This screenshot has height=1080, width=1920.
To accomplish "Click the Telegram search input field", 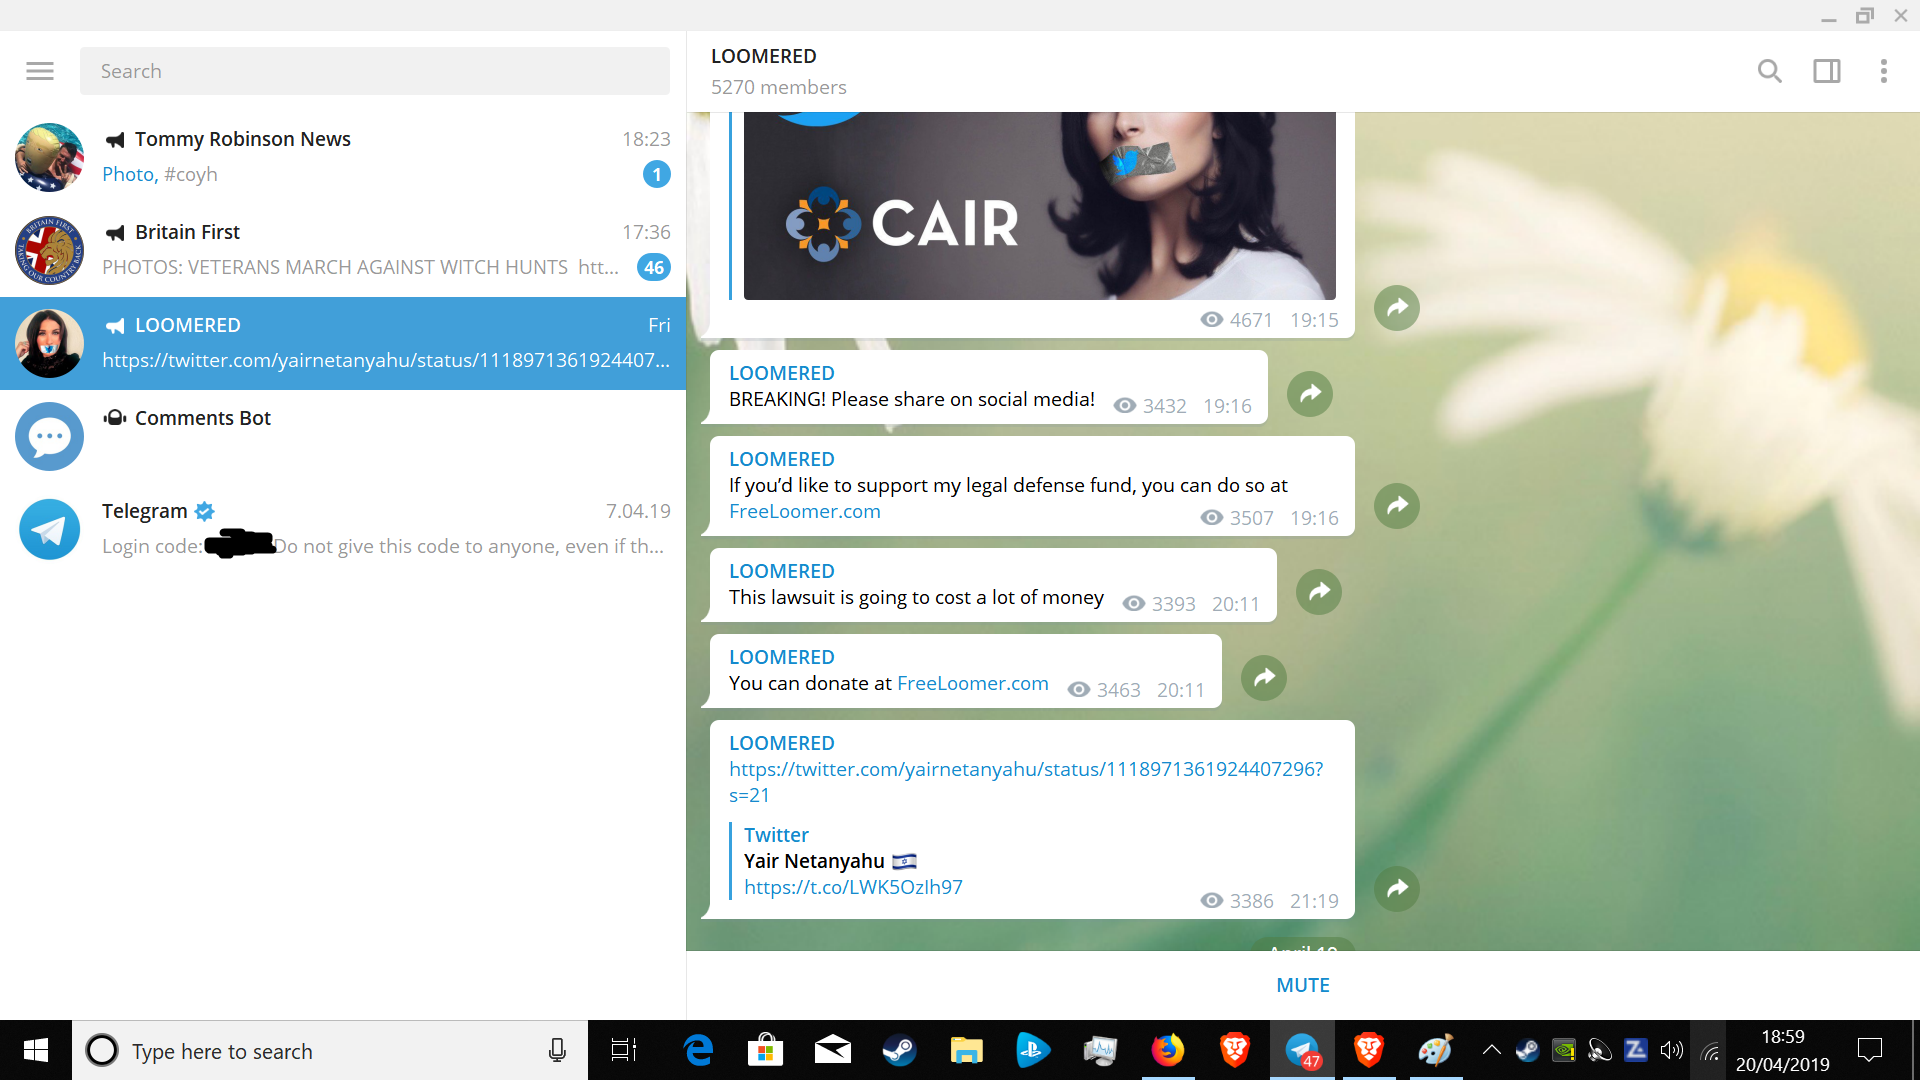I will click(x=375, y=71).
